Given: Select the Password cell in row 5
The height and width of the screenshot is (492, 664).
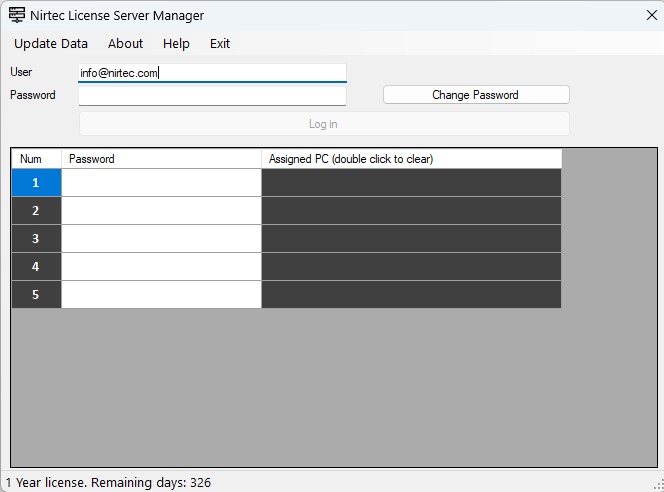Looking at the screenshot, I should (x=161, y=294).
